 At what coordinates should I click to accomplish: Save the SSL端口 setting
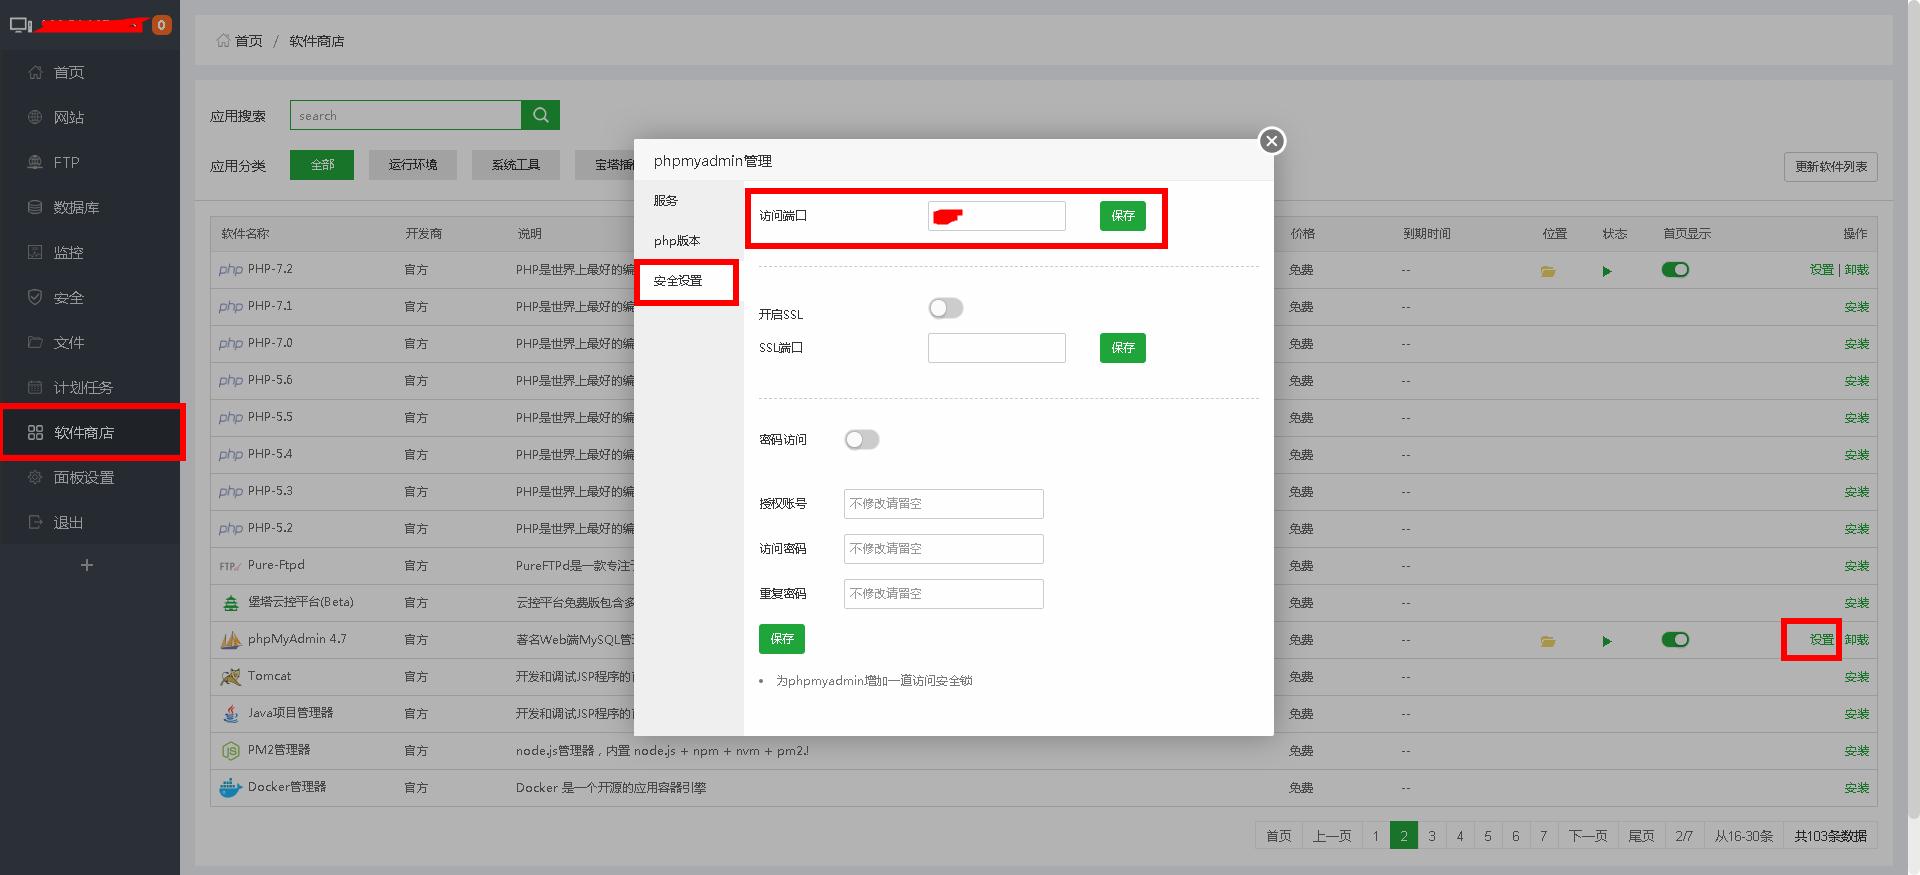point(1123,348)
